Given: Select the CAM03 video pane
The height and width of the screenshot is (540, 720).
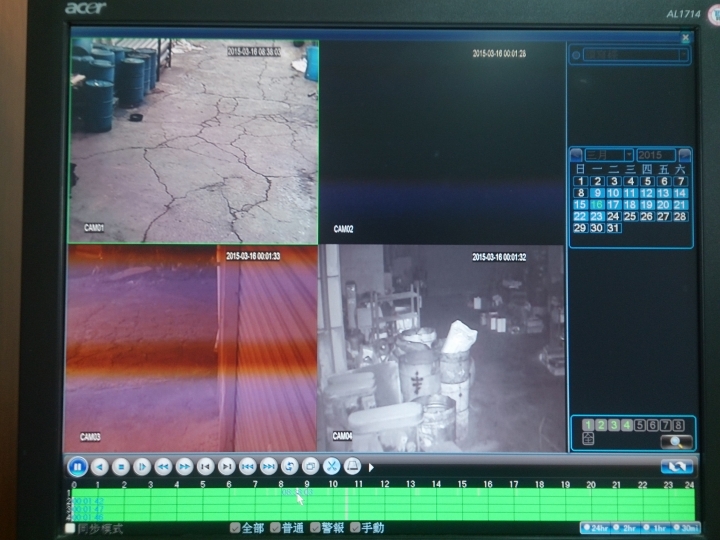Looking at the screenshot, I should (x=191, y=349).
